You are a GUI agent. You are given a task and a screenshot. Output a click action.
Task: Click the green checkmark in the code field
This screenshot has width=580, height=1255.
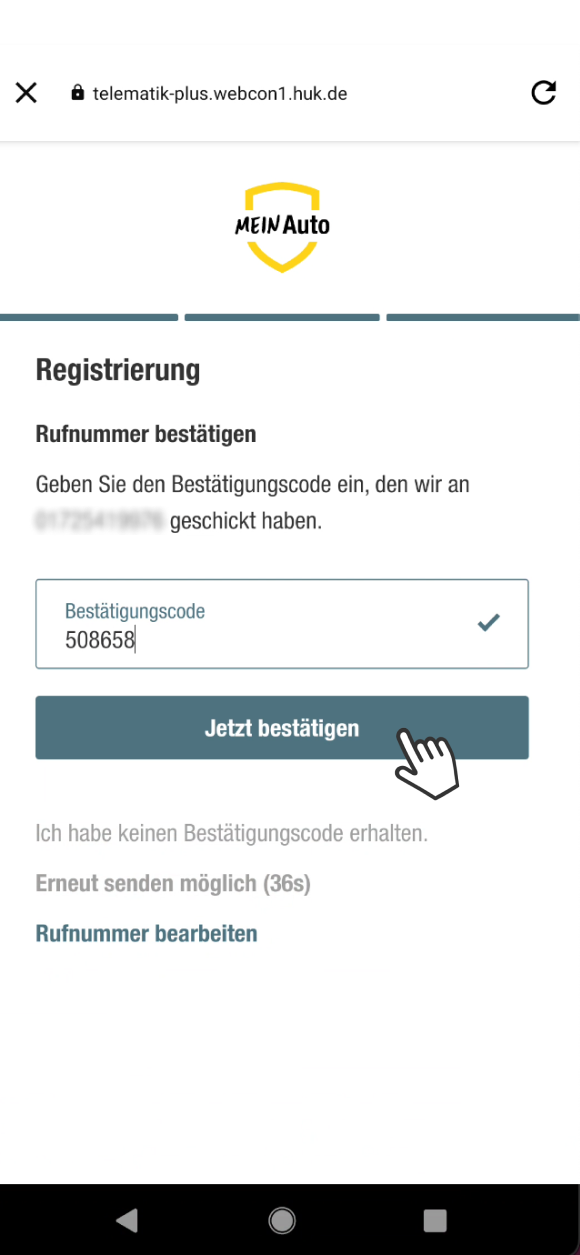coord(489,623)
